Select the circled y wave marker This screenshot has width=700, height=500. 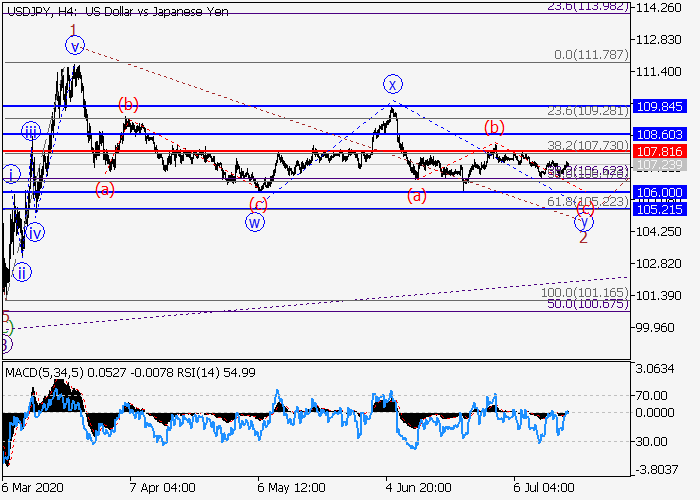[x=583, y=222]
